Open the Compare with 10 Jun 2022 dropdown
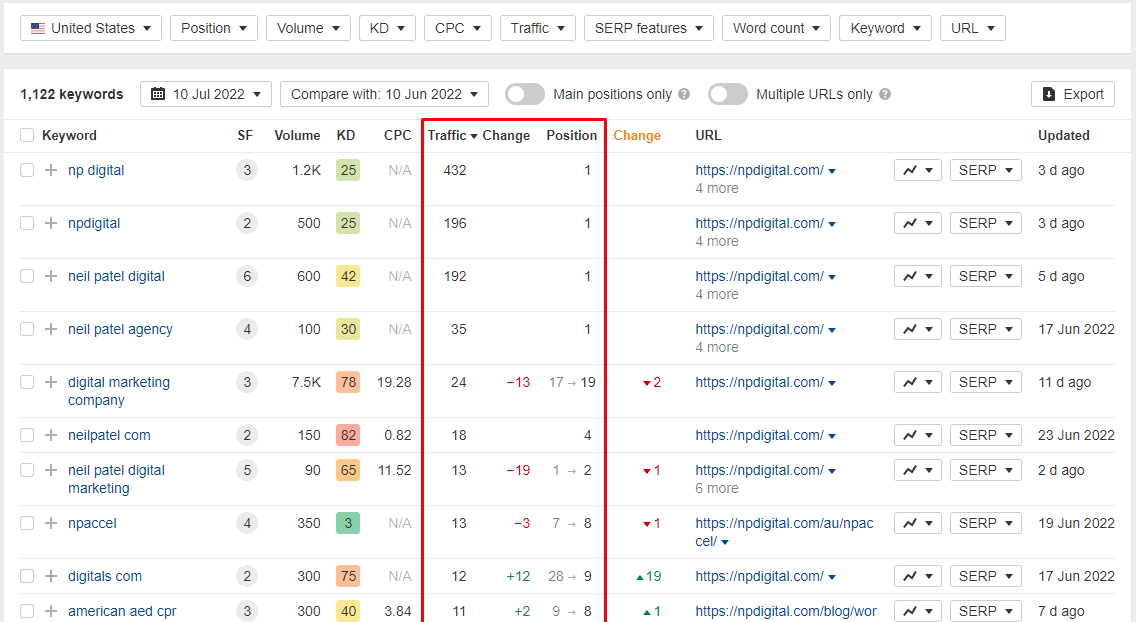This screenshot has width=1136, height=622. (x=384, y=94)
